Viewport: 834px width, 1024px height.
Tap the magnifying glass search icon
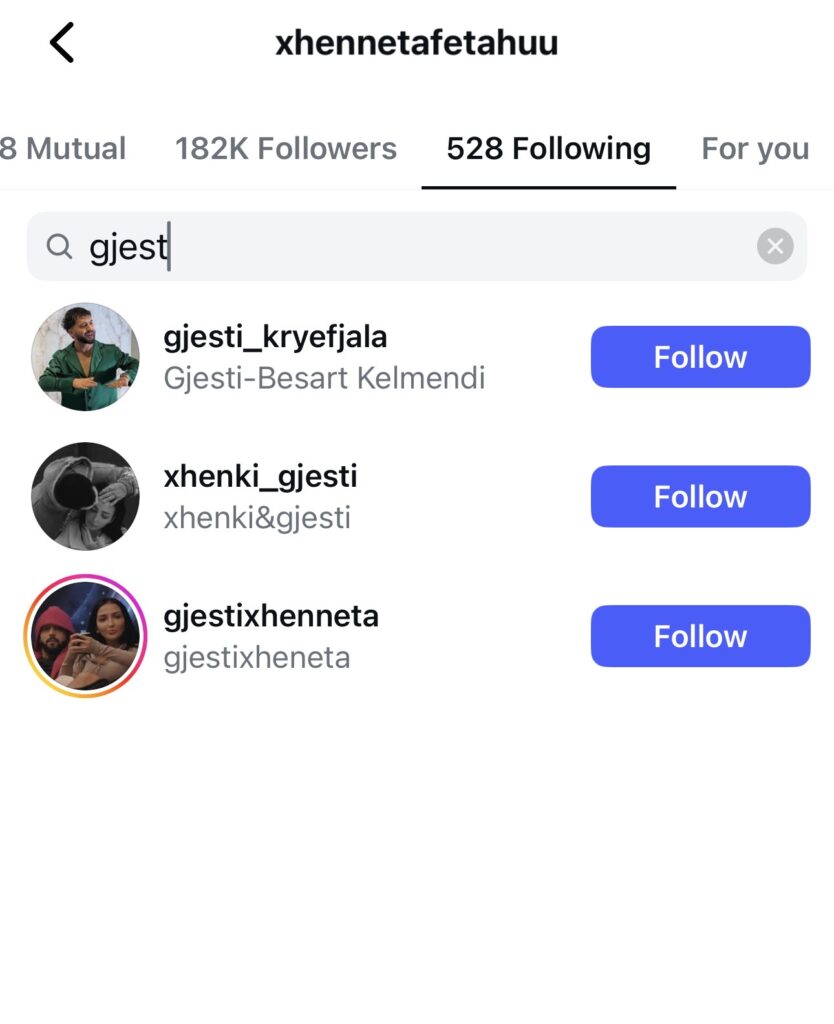click(60, 246)
